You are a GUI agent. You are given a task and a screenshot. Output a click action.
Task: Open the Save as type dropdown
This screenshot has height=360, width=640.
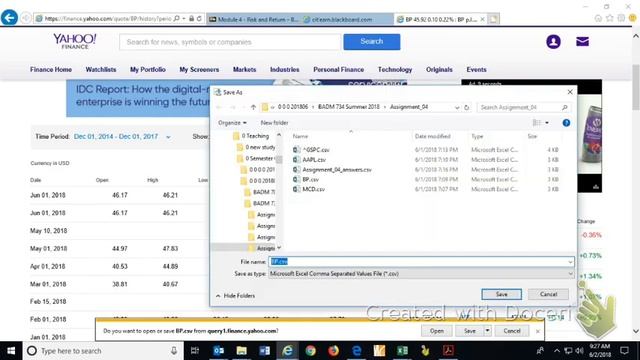pyautogui.click(x=570, y=274)
